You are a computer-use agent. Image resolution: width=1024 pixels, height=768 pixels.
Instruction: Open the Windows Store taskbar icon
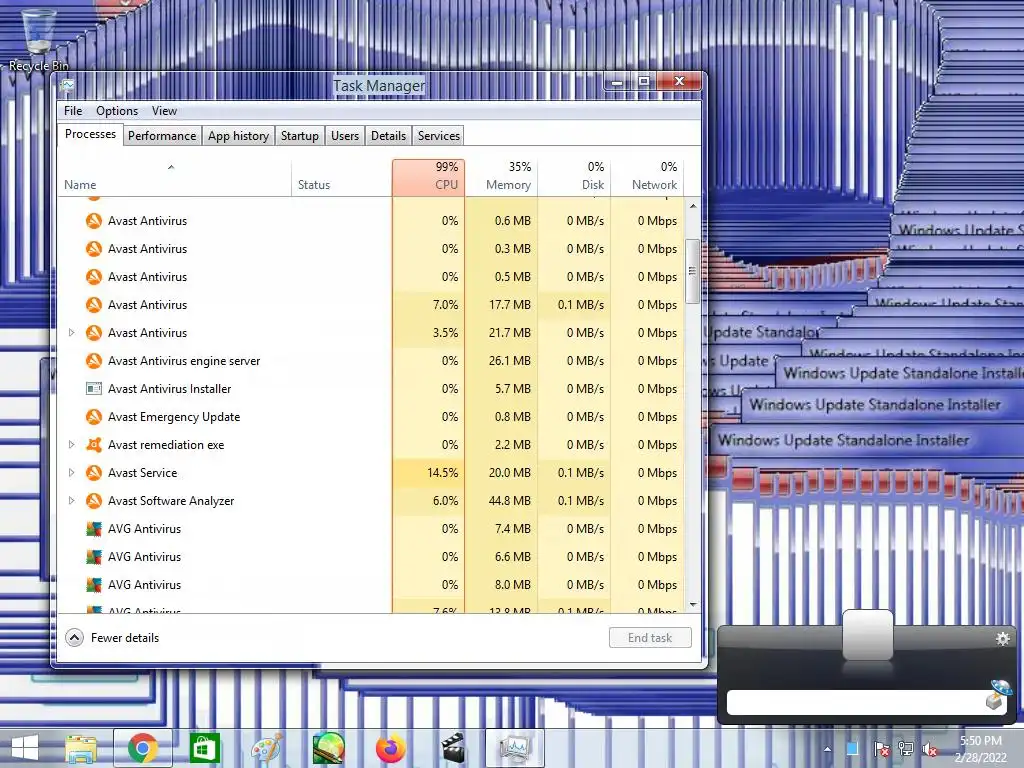204,748
